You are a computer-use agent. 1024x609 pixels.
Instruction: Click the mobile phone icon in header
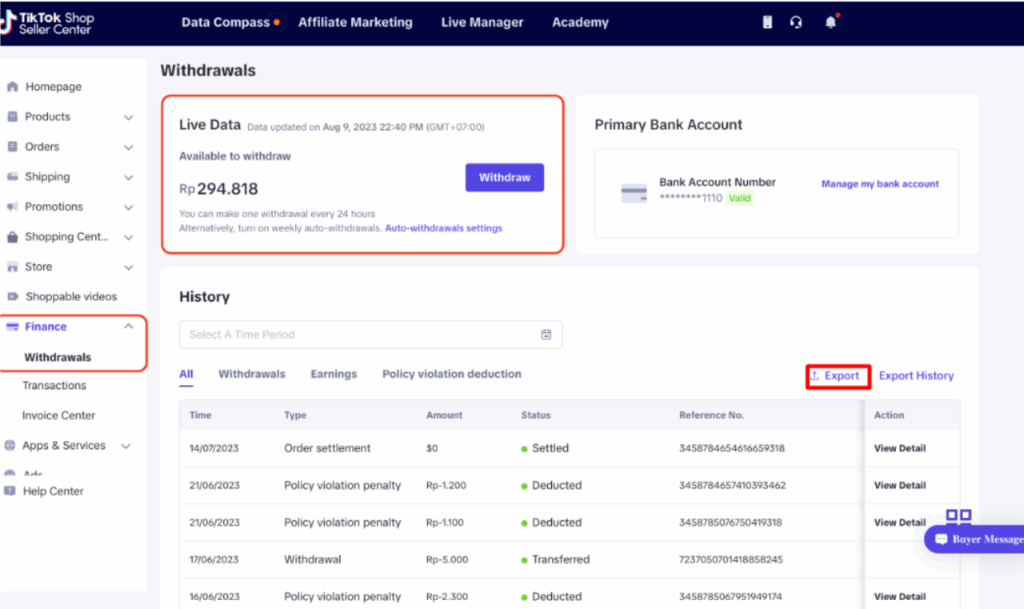pos(767,22)
